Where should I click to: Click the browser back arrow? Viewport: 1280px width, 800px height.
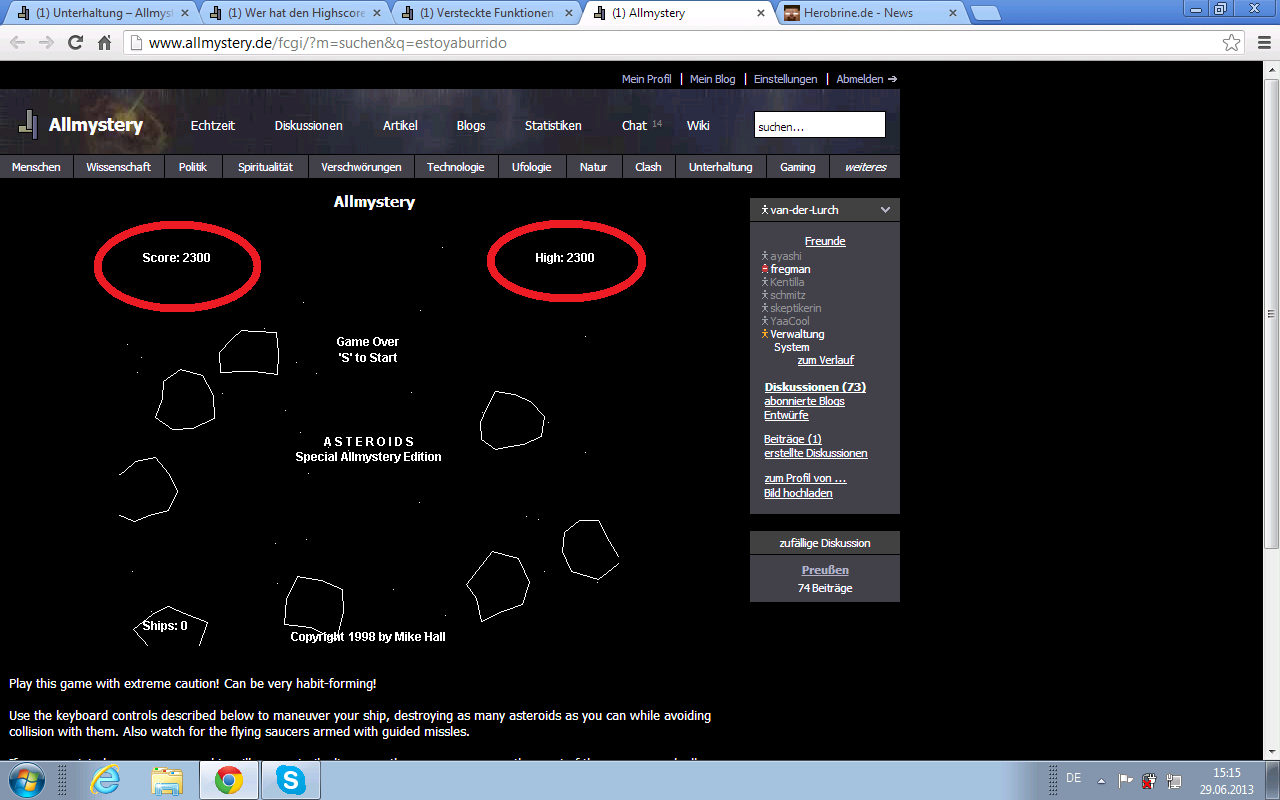[x=18, y=43]
